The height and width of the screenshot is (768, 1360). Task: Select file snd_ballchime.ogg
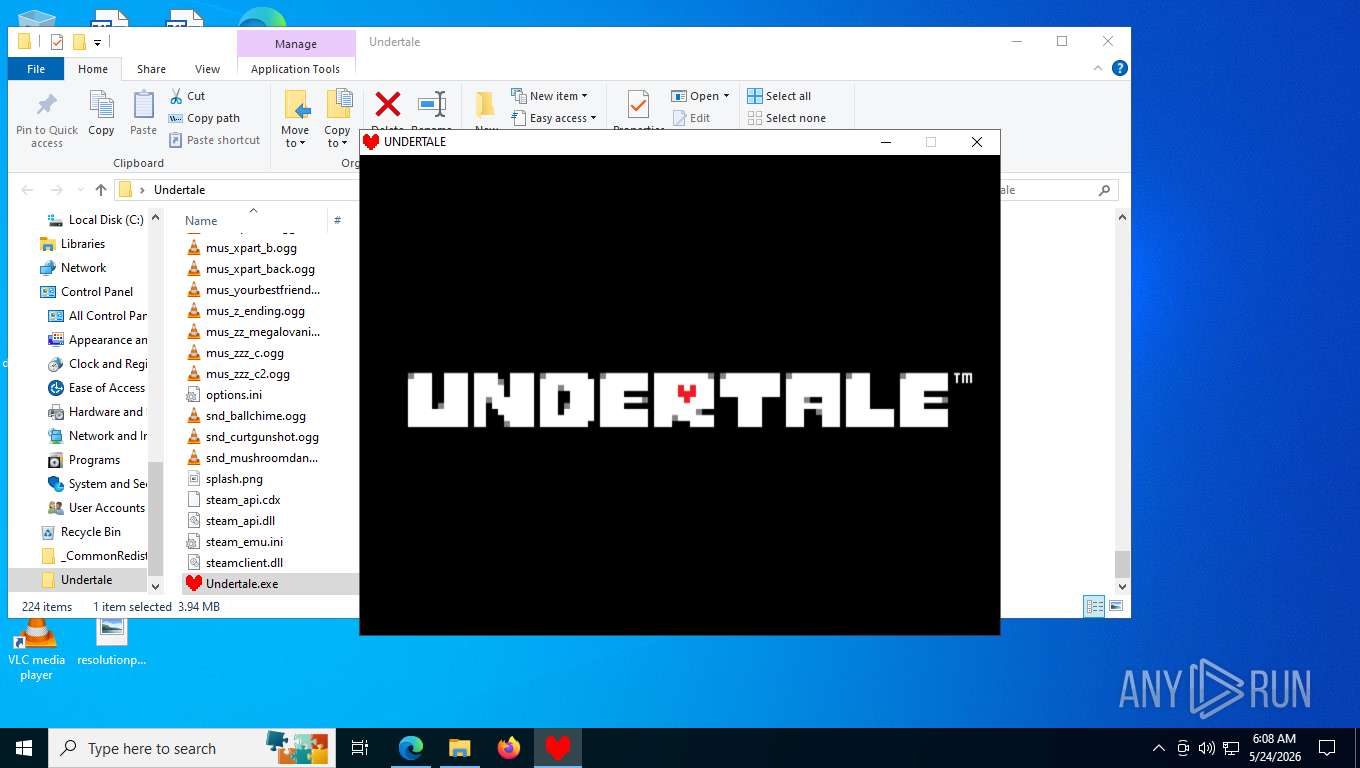[256, 416]
